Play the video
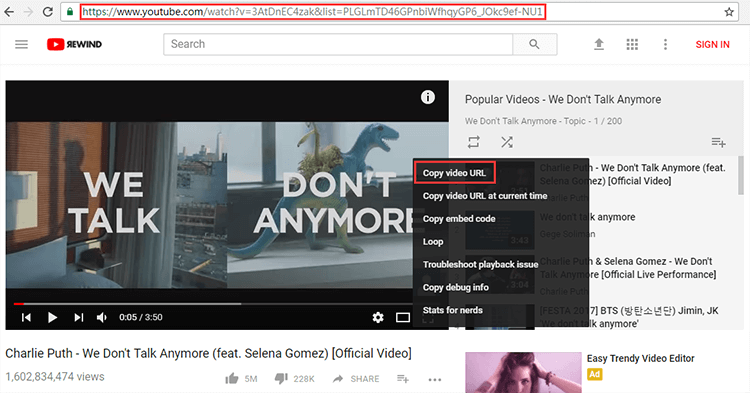This screenshot has width=750, height=393. click(52, 317)
